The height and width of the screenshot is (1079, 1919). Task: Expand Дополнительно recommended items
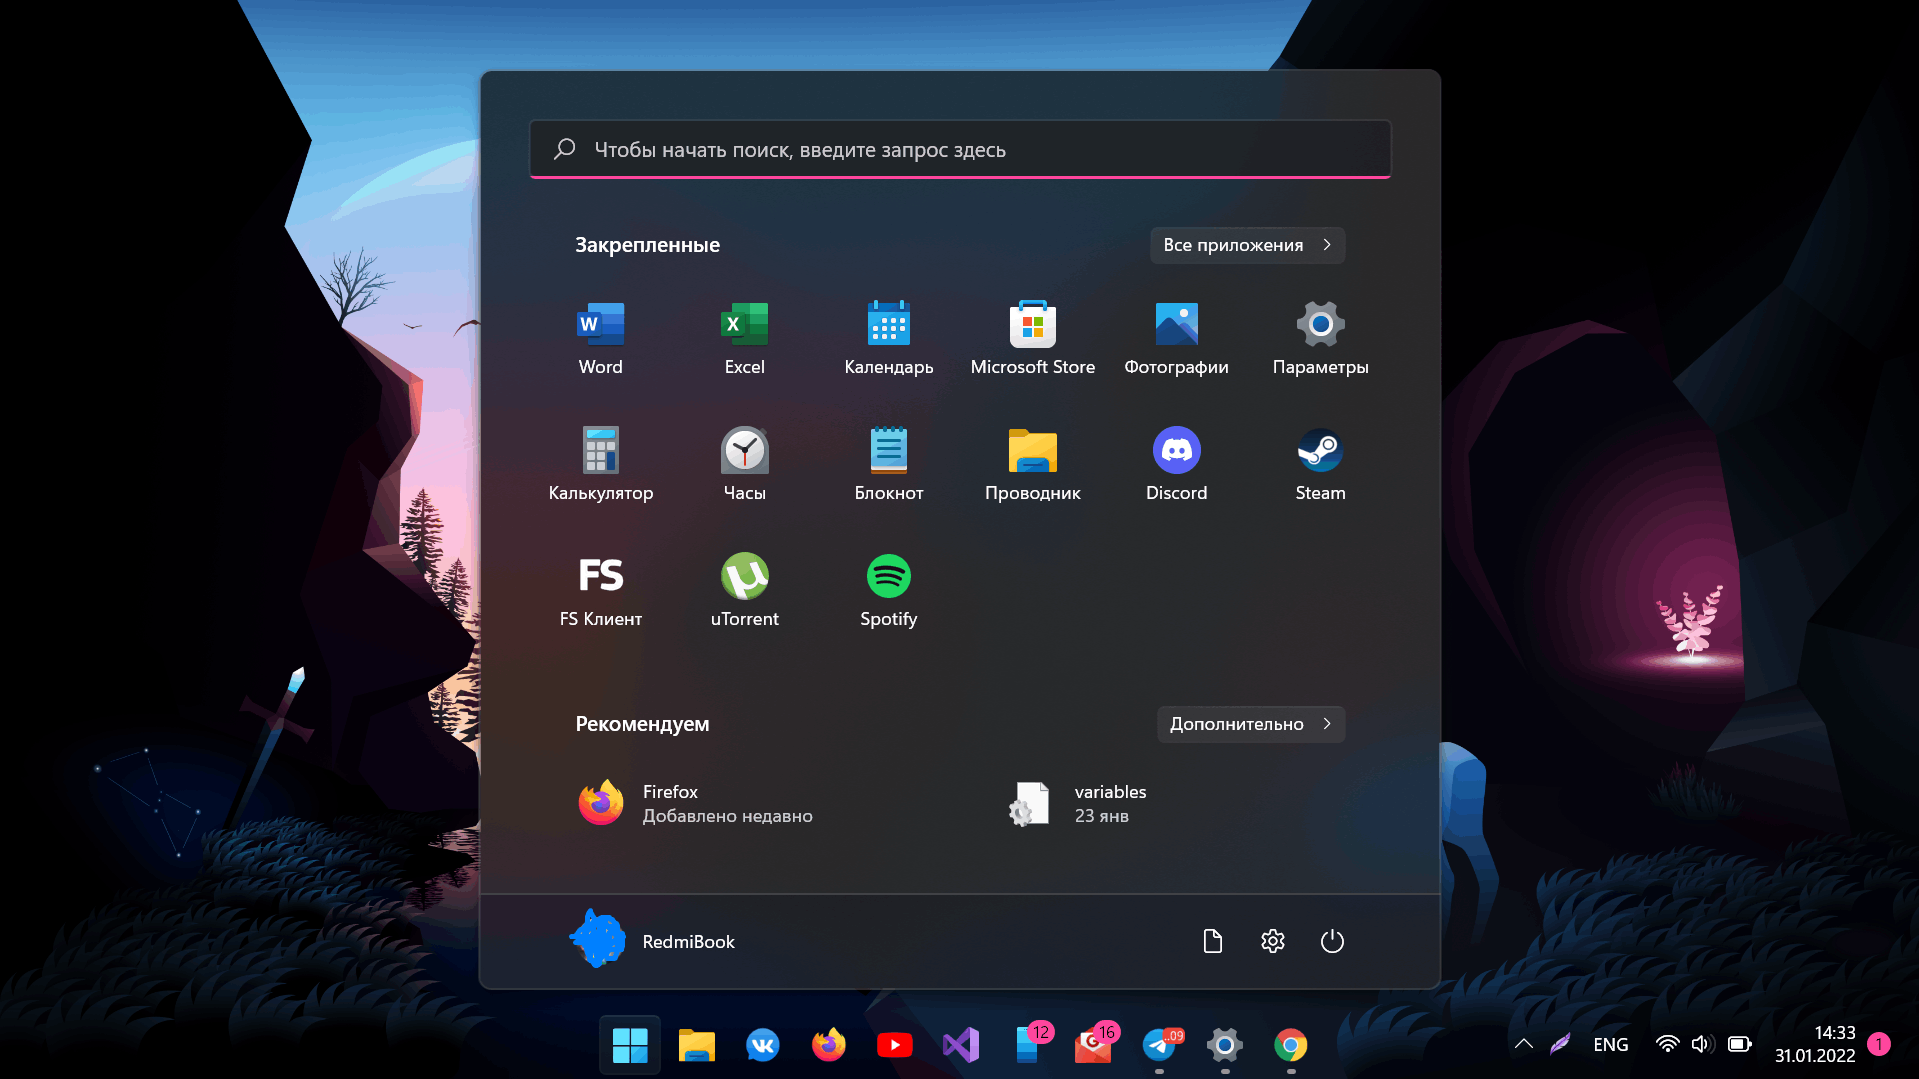[x=1250, y=724]
